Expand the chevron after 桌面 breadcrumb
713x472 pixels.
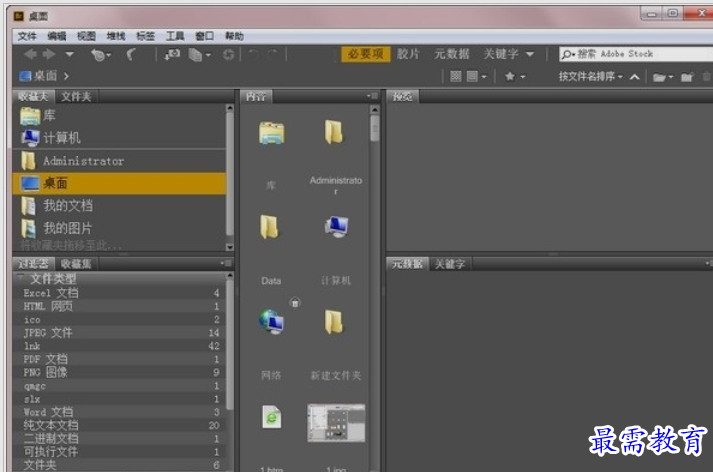point(66,76)
